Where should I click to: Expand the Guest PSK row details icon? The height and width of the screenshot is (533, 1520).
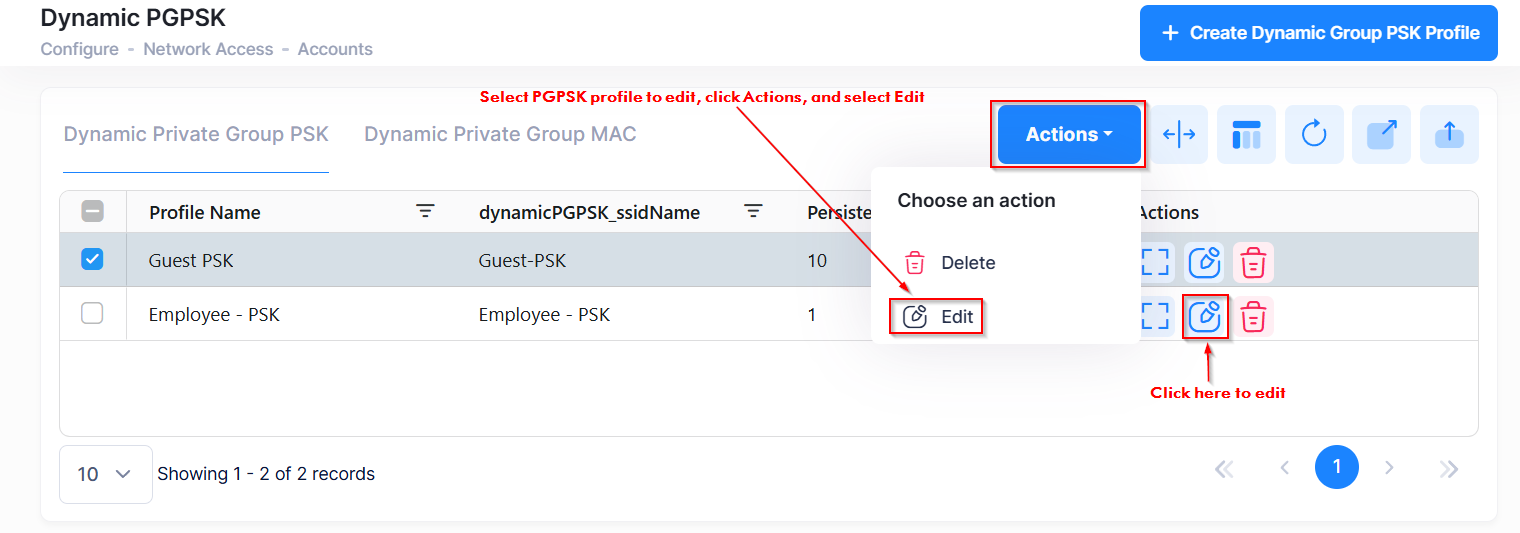click(x=1155, y=263)
